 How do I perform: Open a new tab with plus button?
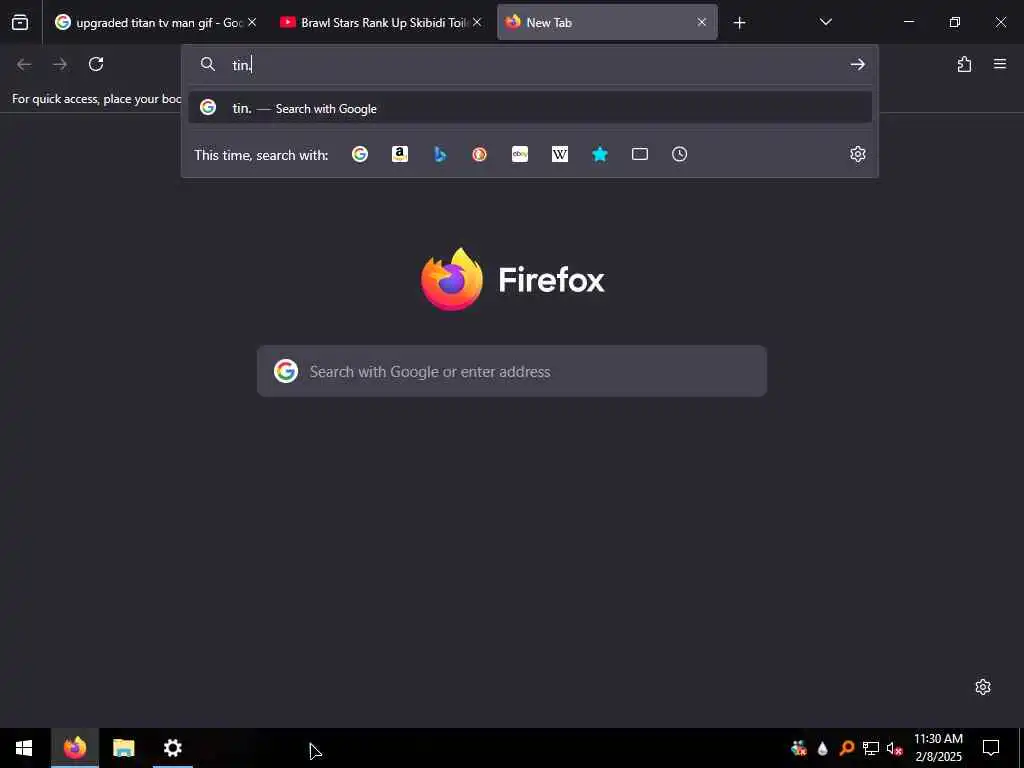point(739,23)
